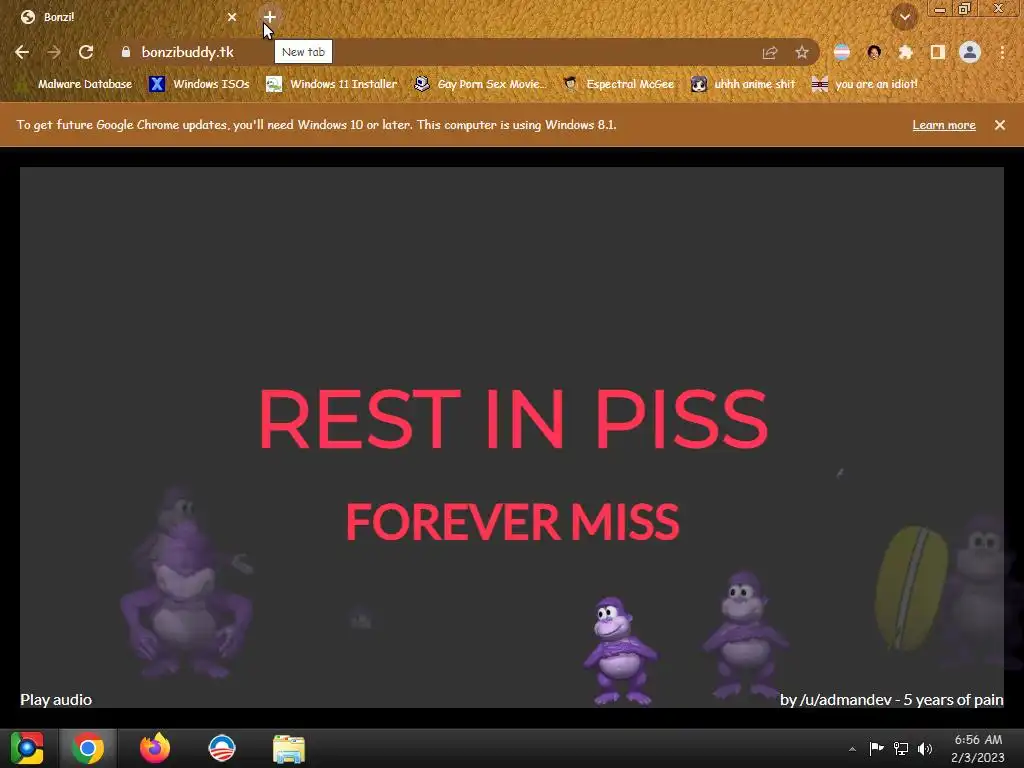Click the forward navigation arrow
The width and height of the screenshot is (1024, 768).
[54, 52]
